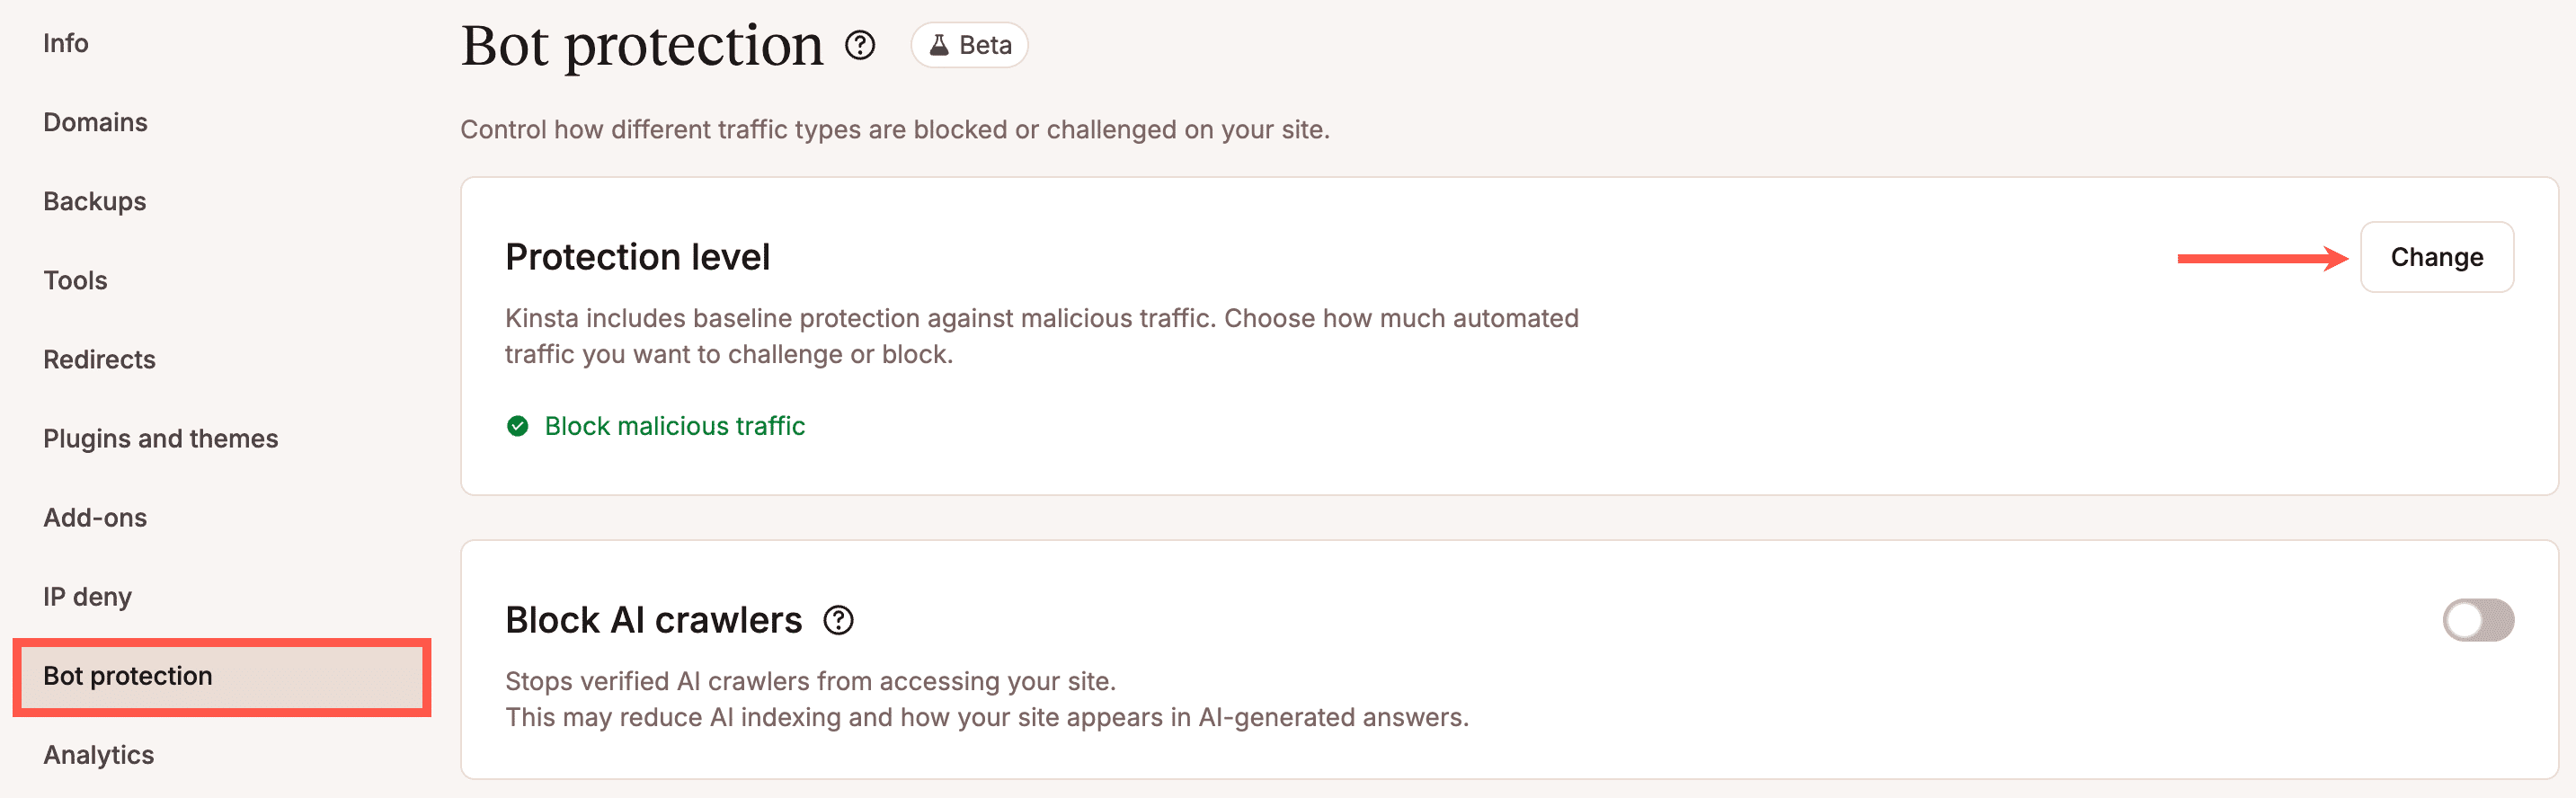2576x798 pixels.
Task: Click the flask icon in the Beta badge
Action: click(938, 44)
